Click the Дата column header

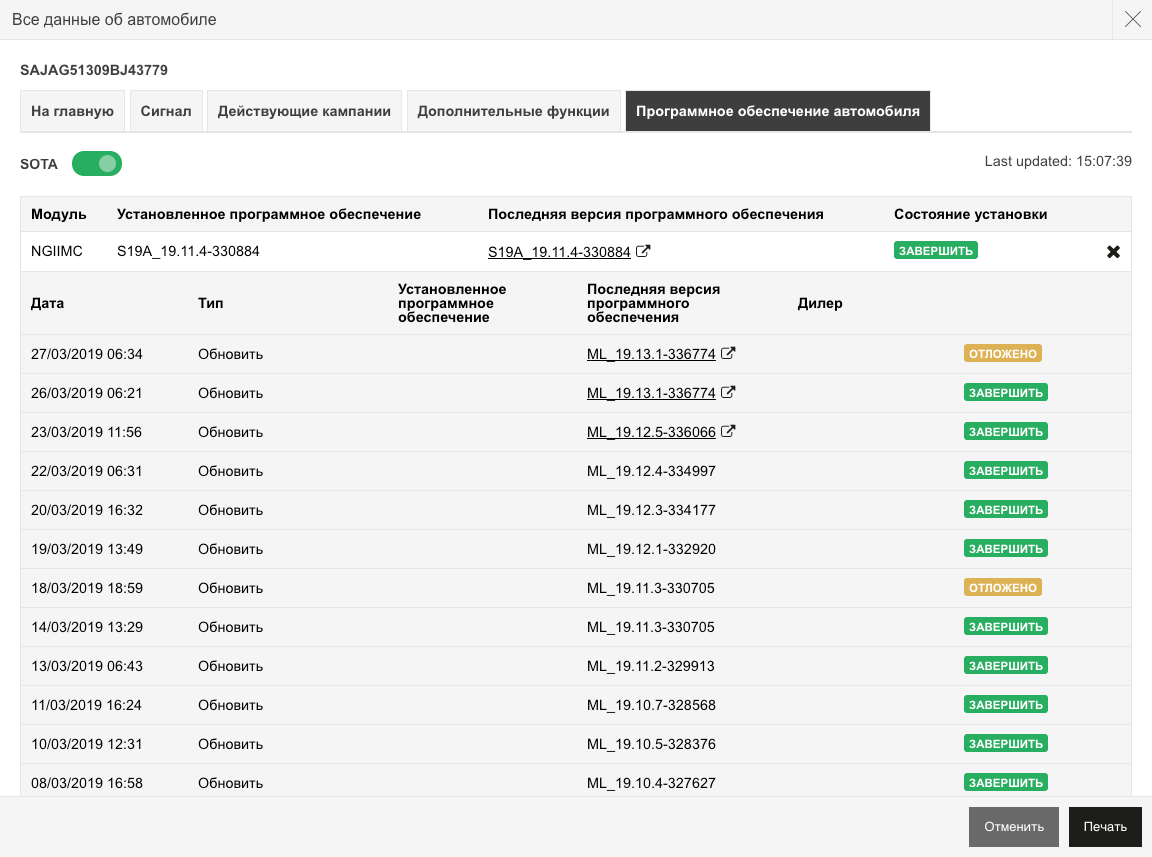[x=47, y=304]
